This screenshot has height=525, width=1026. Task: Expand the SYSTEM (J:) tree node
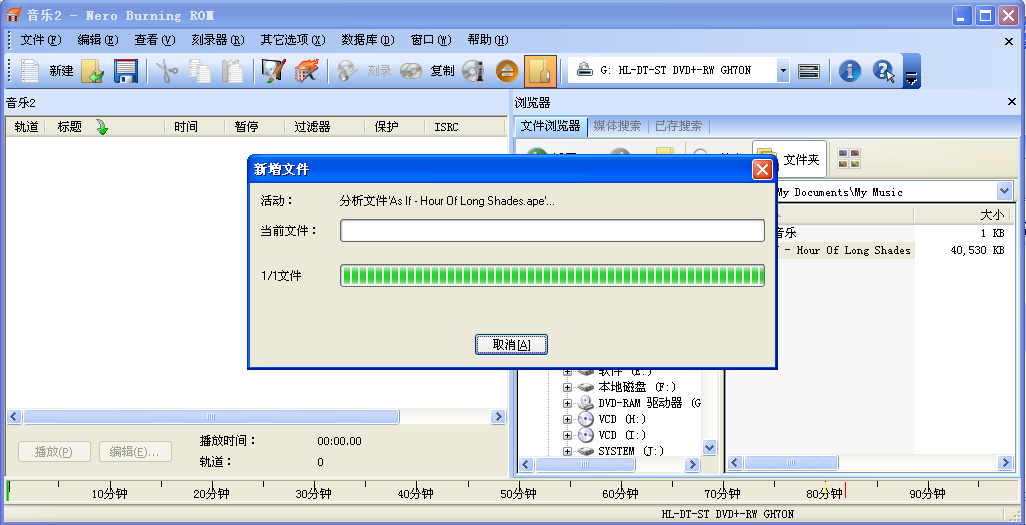click(567, 451)
